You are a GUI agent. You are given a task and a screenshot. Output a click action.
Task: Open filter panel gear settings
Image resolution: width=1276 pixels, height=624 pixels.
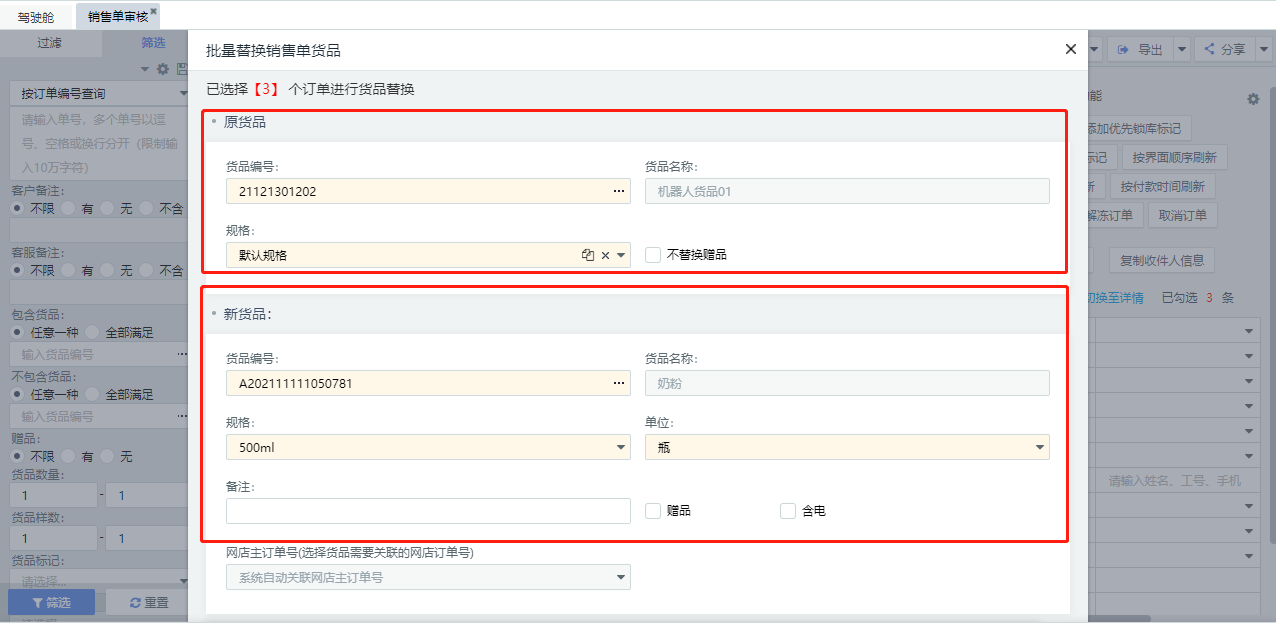[x=163, y=69]
